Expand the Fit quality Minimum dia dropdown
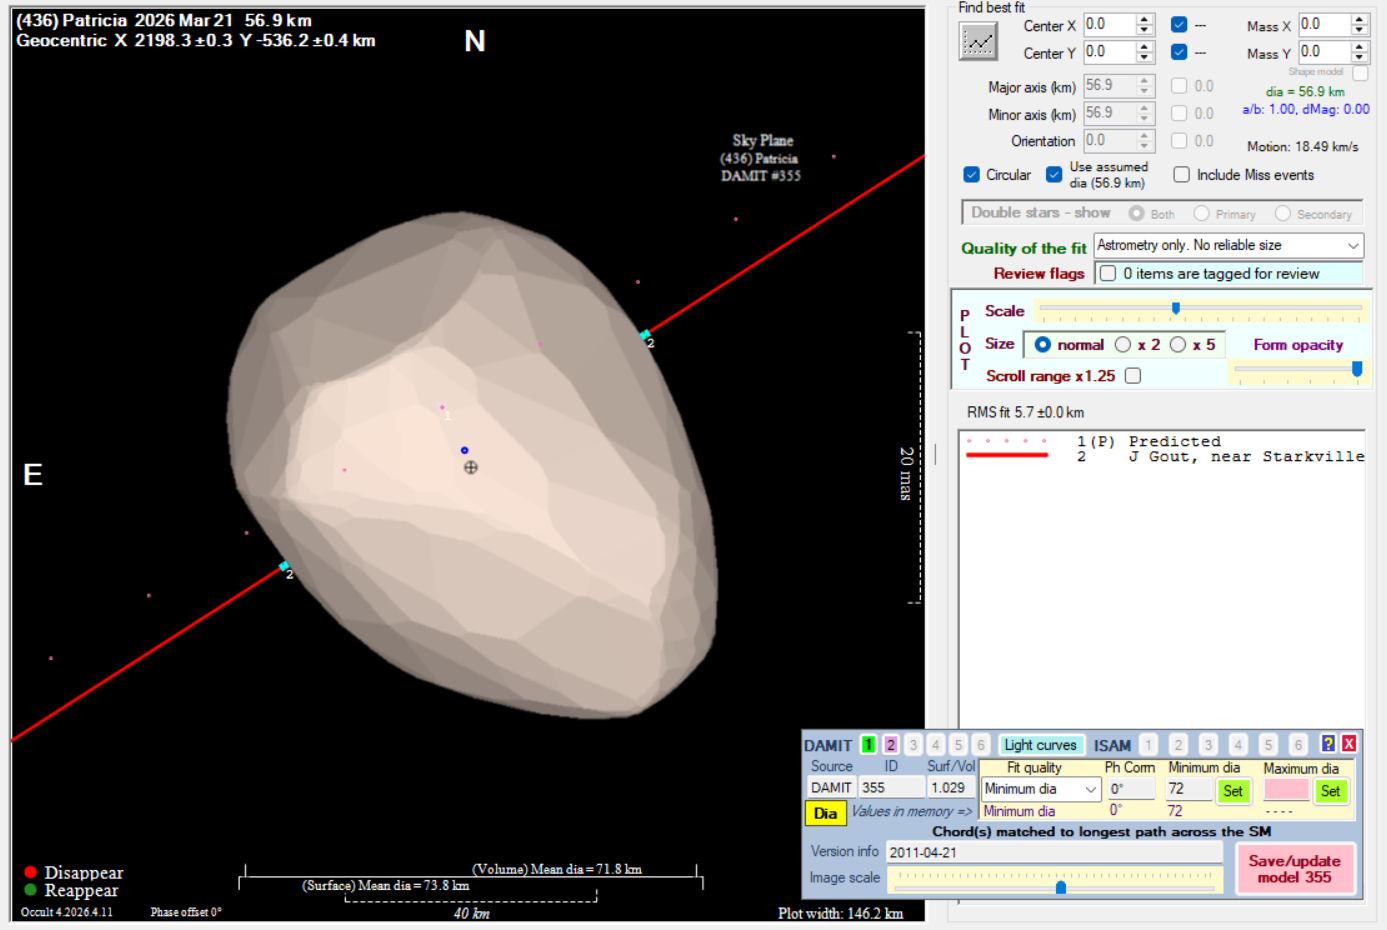Viewport: 1387px width, 930px height. (x=1091, y=789)
